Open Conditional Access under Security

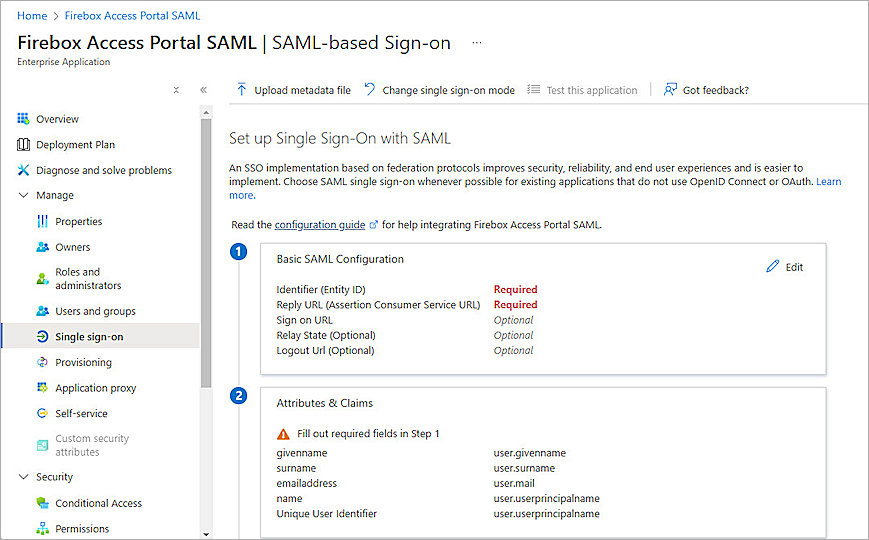[x=100, y=503]
